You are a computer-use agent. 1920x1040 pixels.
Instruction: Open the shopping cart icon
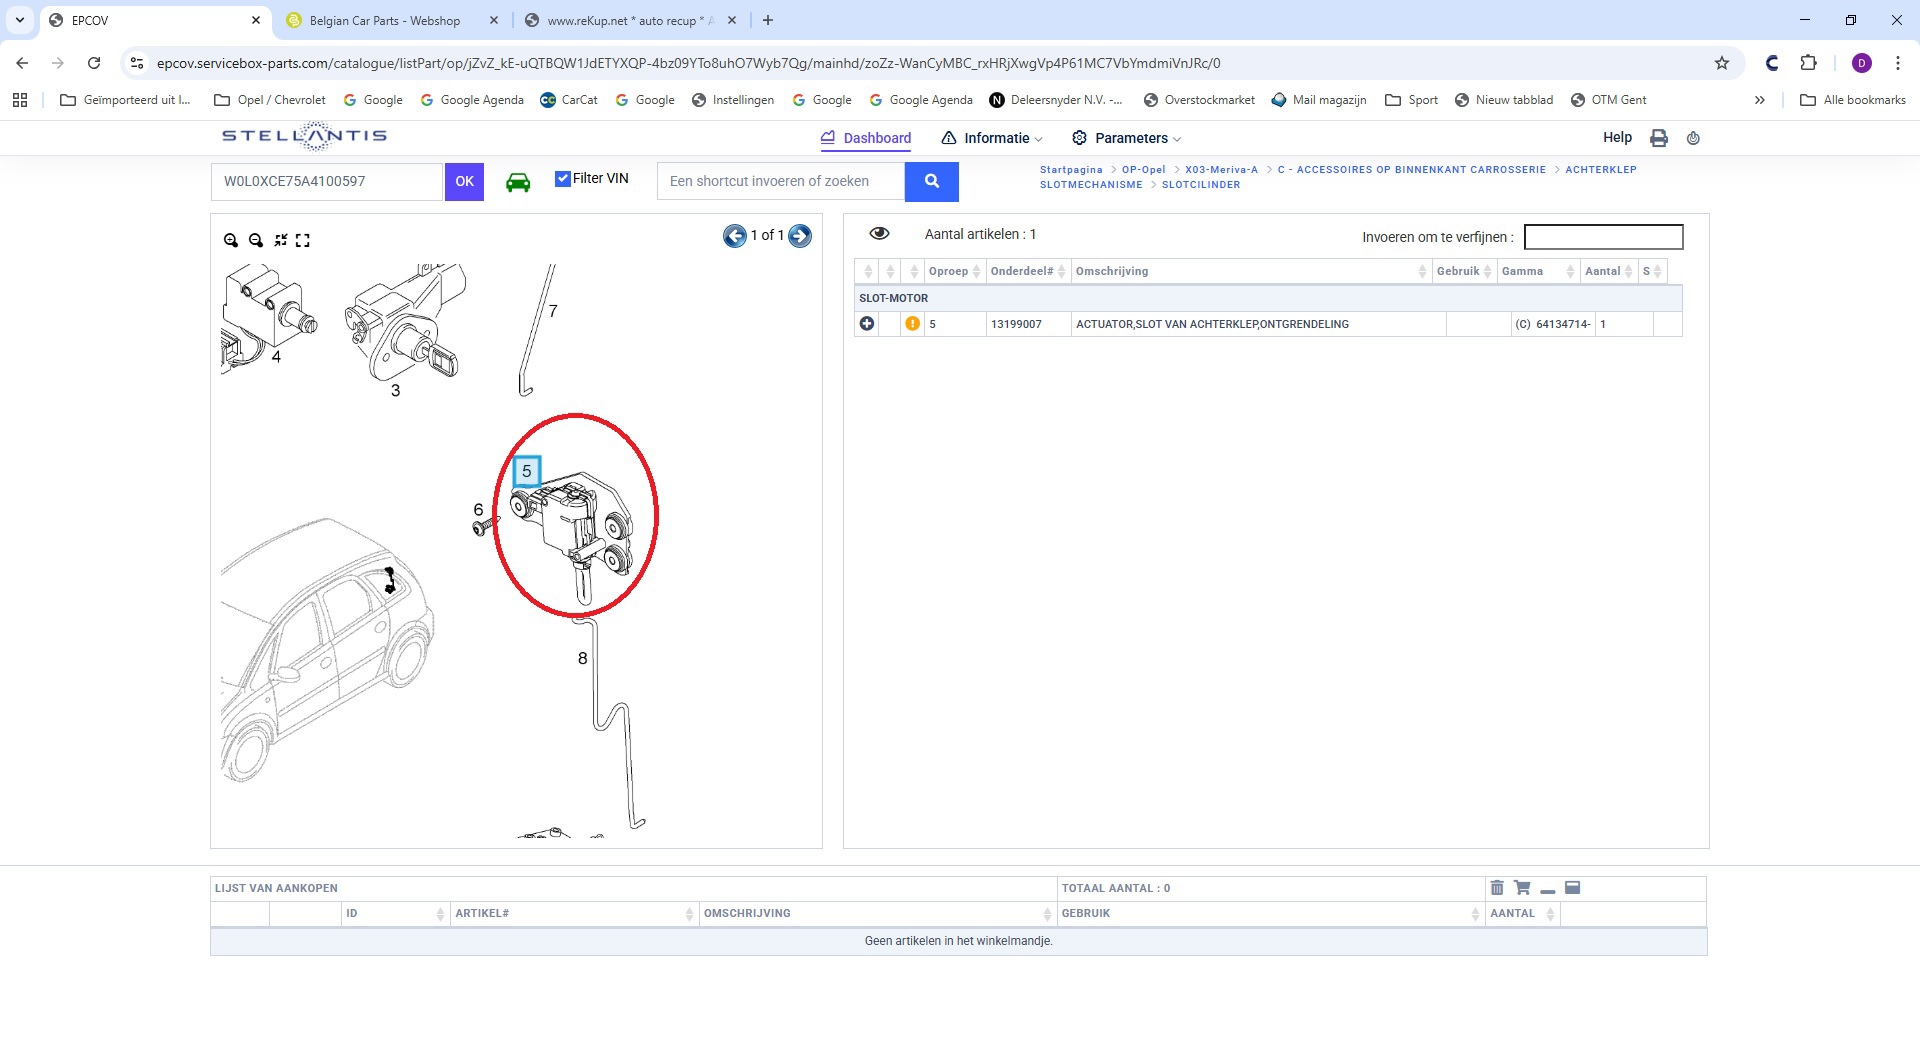(x=1522, y=888)
